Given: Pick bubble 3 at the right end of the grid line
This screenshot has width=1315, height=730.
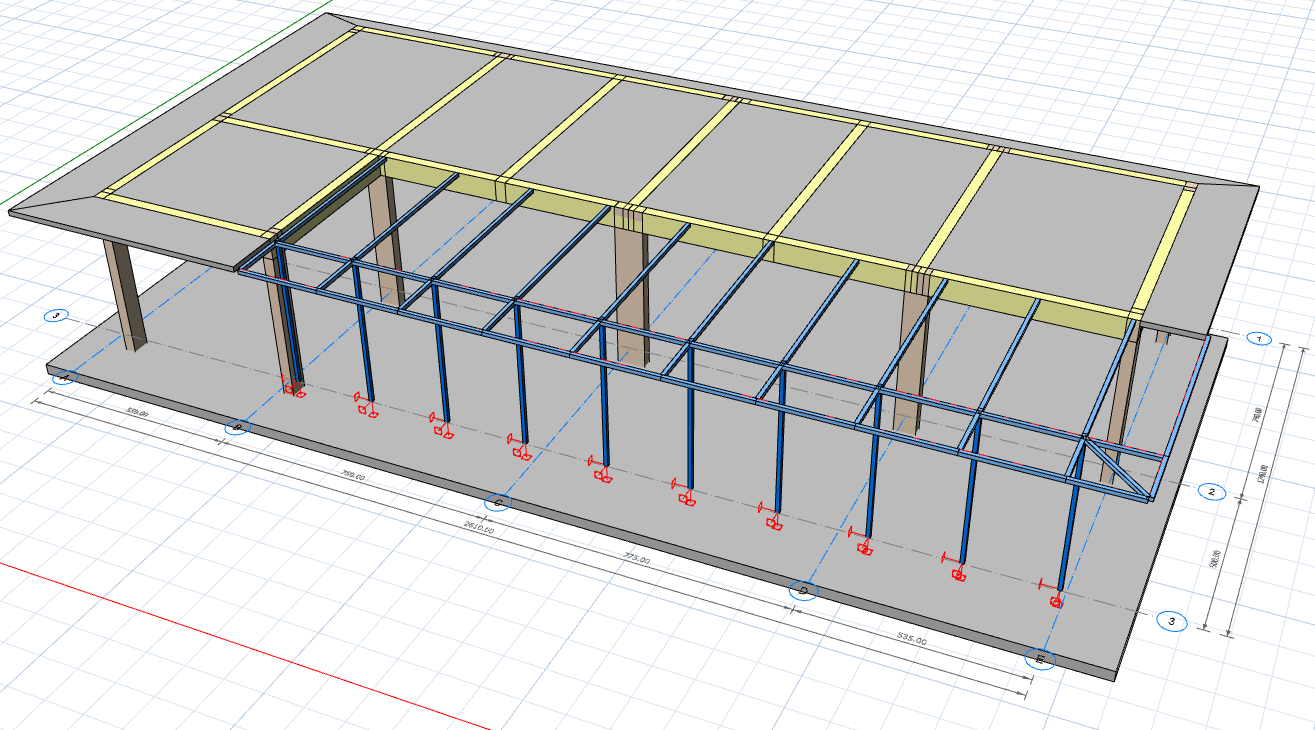Looking at the screenshot, I should click(1171, 621).
